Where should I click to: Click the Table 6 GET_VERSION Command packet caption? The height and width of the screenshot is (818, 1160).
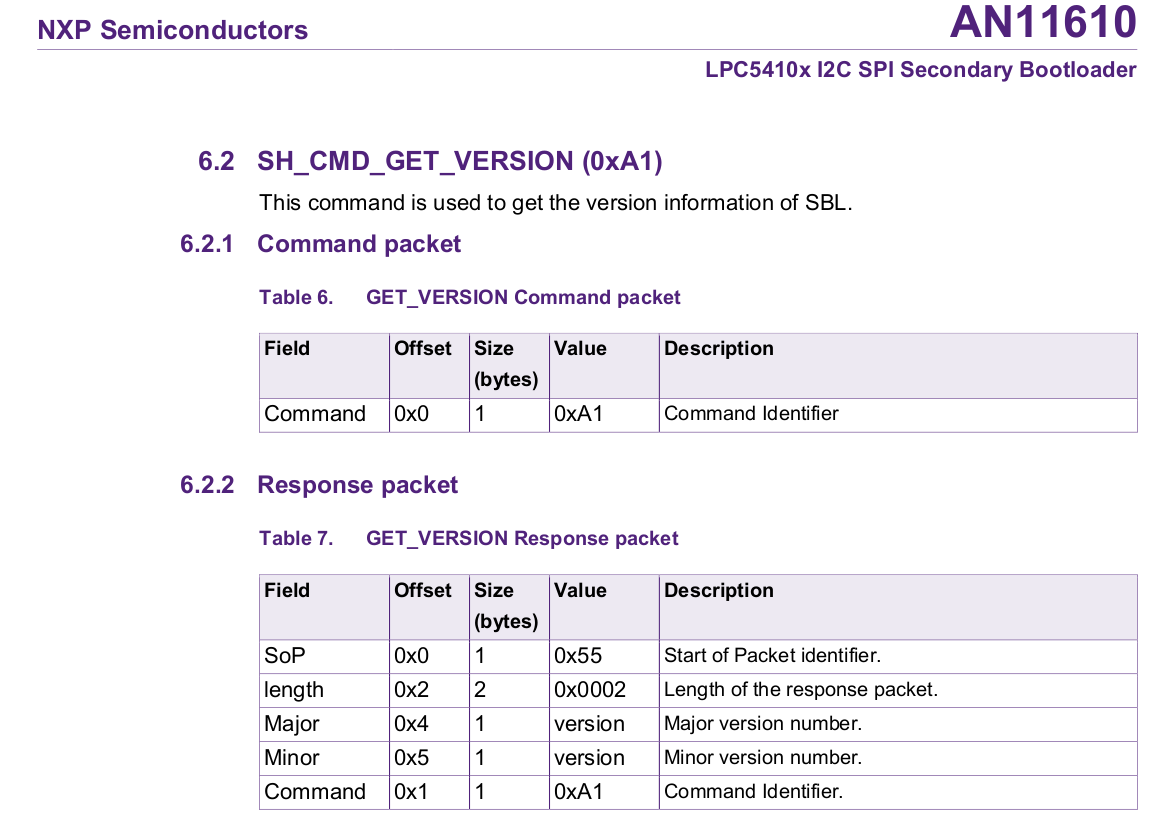point(469,297)
